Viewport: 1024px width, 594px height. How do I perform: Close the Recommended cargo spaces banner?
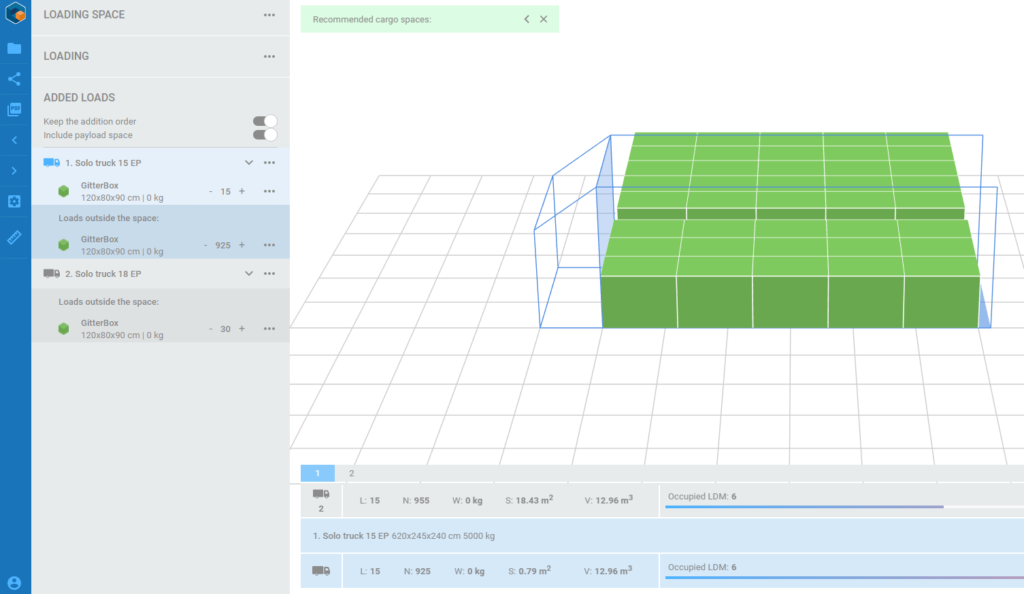point(544,19)
